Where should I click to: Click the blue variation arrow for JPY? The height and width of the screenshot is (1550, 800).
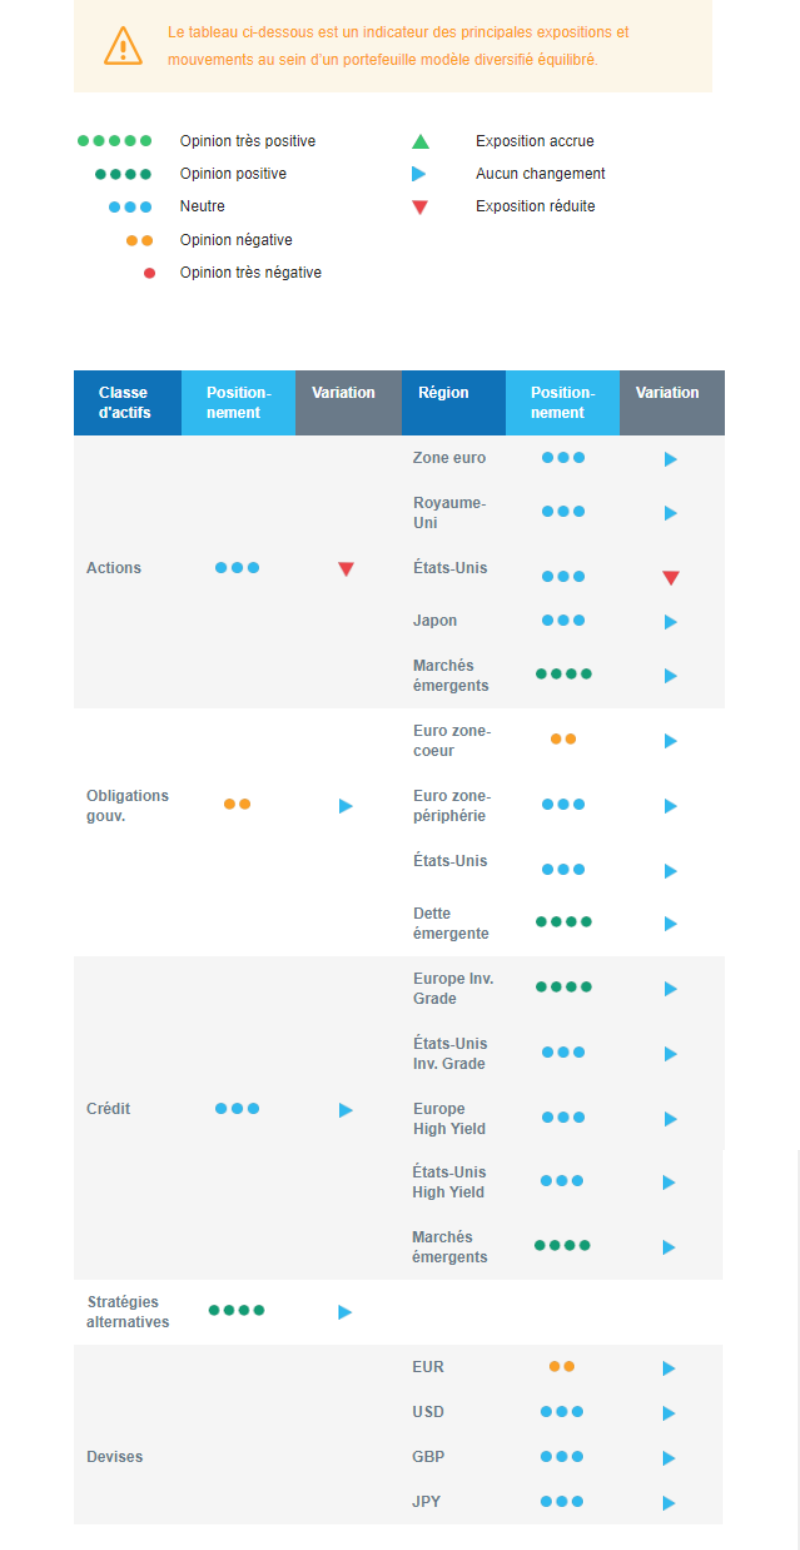coord(669,1503)
